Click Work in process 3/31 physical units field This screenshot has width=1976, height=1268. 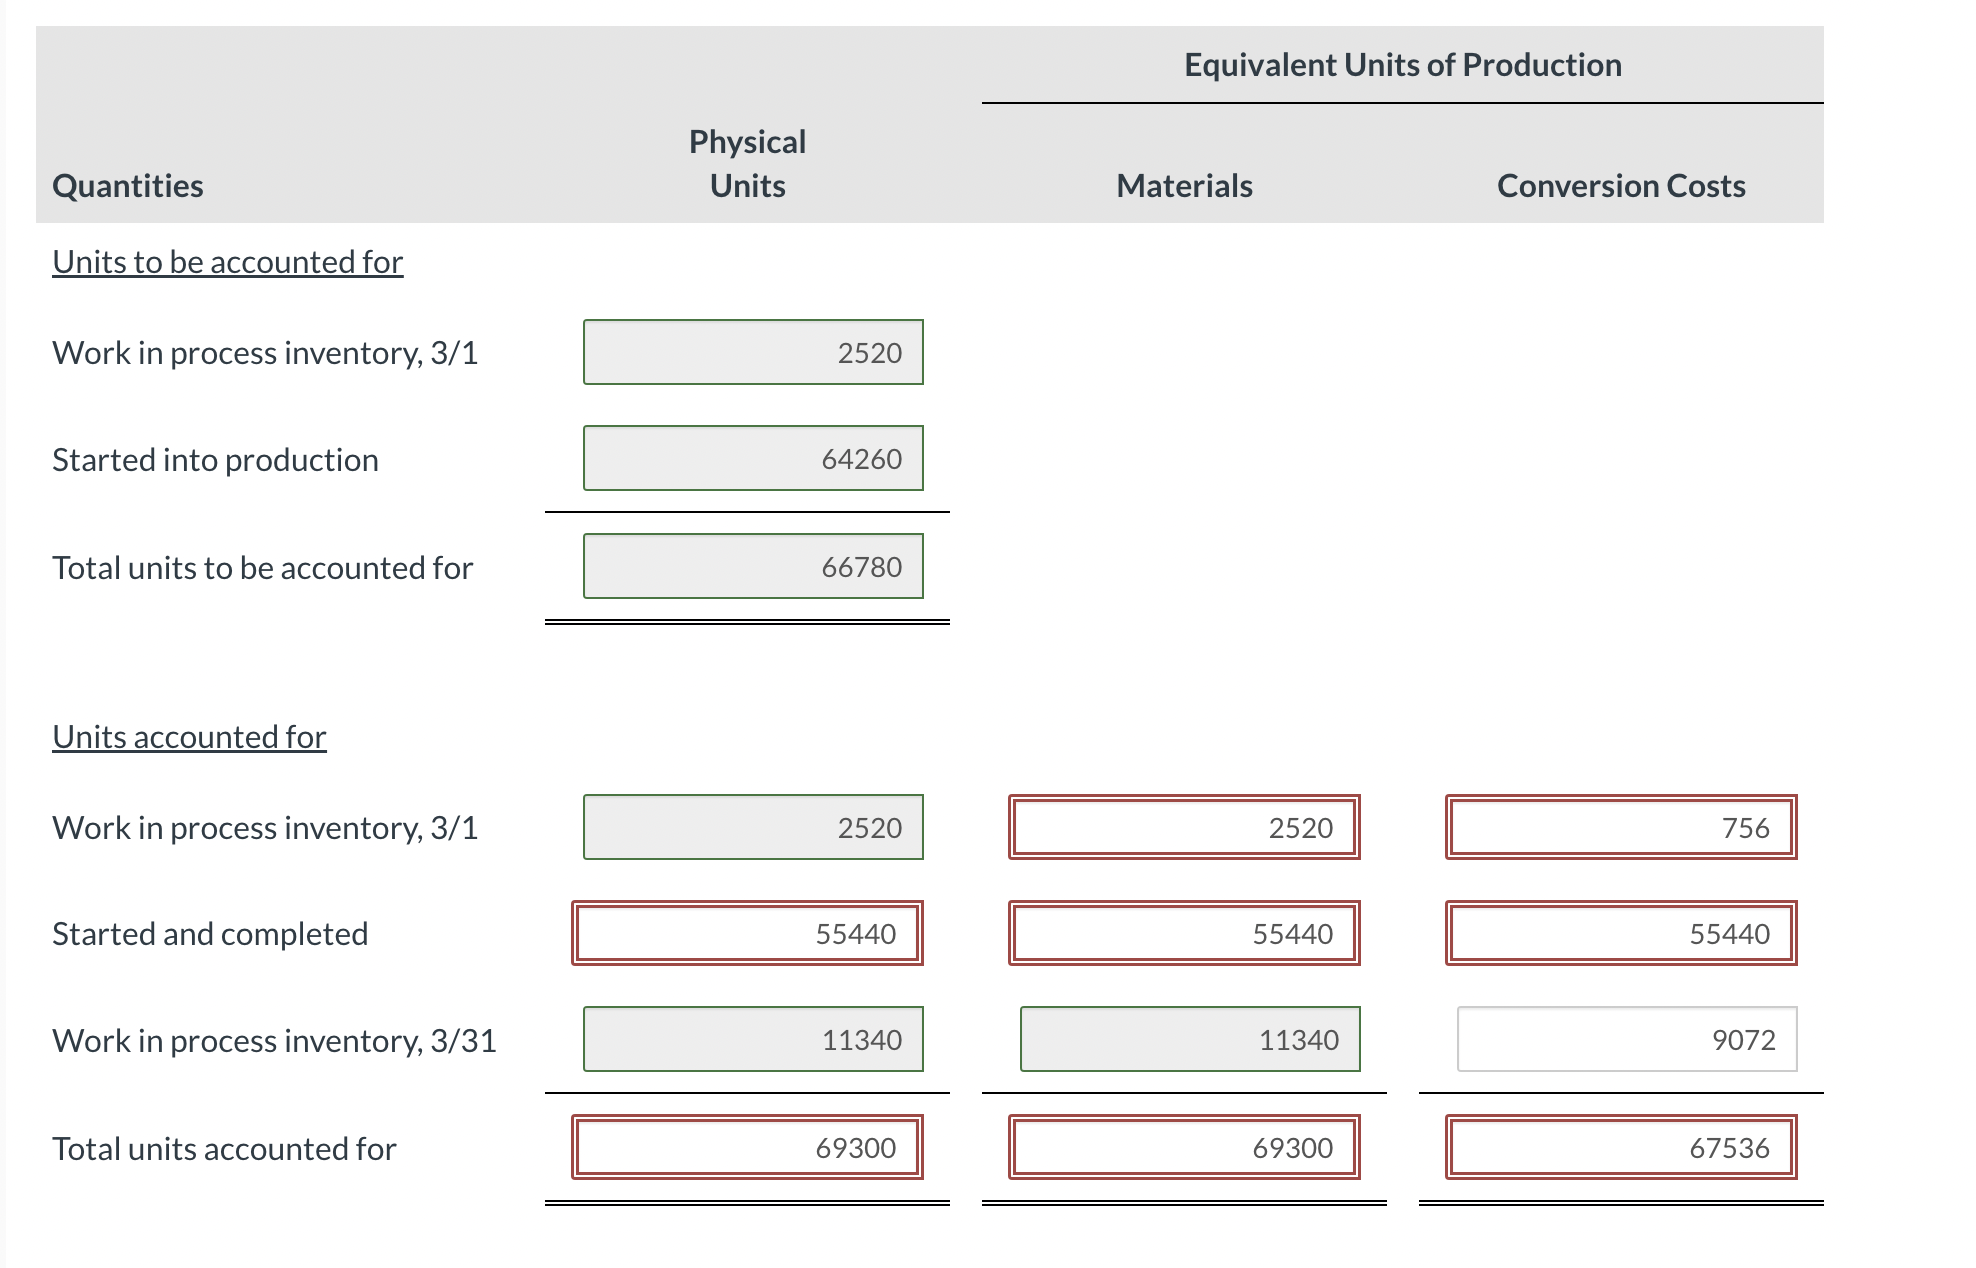tap(753, 1039)
